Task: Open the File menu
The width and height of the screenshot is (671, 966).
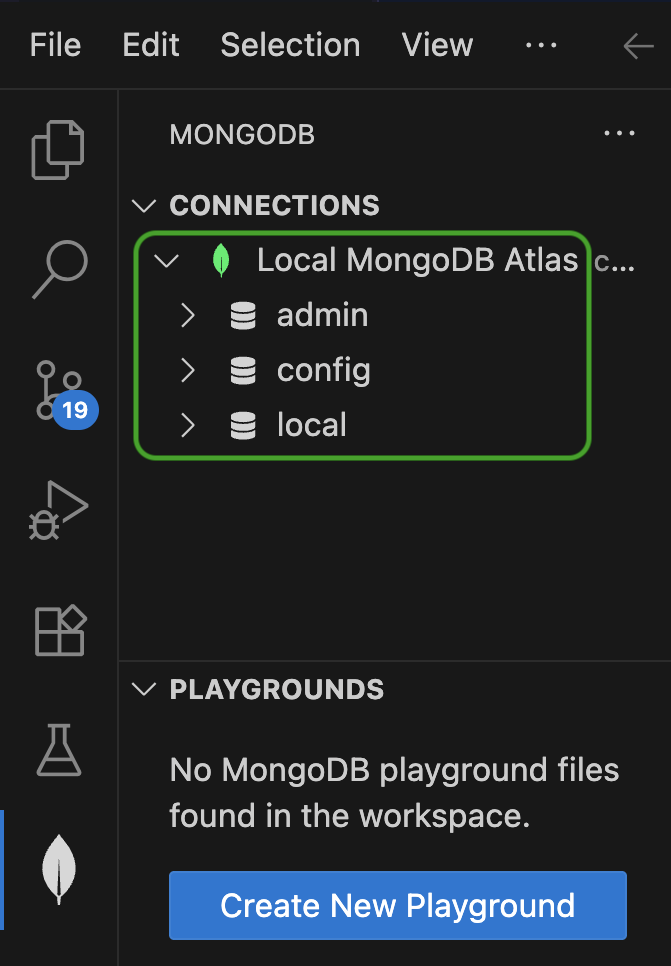Action: [55, 45]
